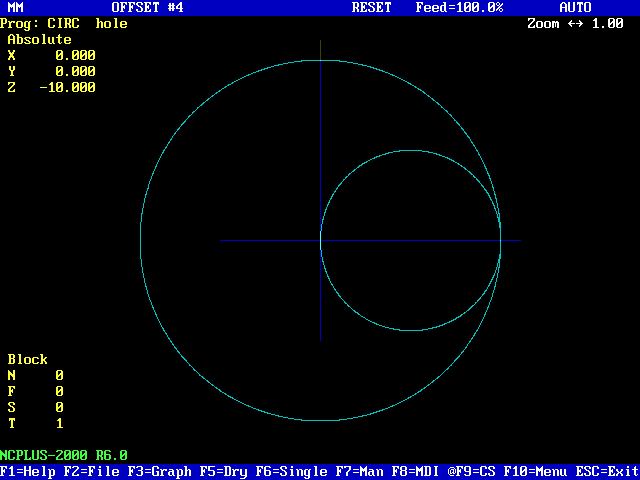Switch to F7=Man mode
This screenshot has width=640, height=480.
360,472
